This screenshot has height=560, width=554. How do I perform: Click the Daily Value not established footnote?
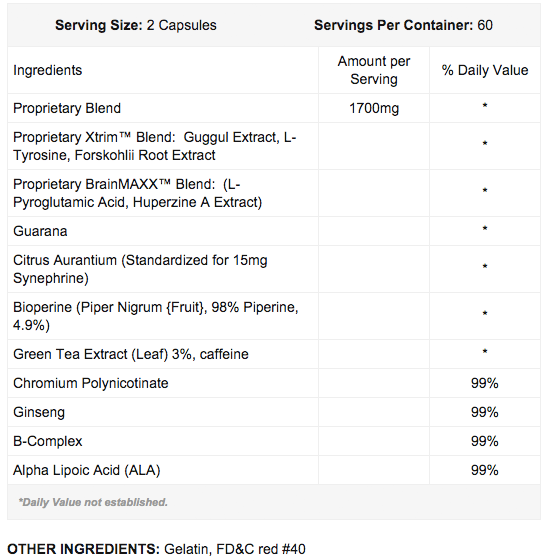tap(93, 502)
